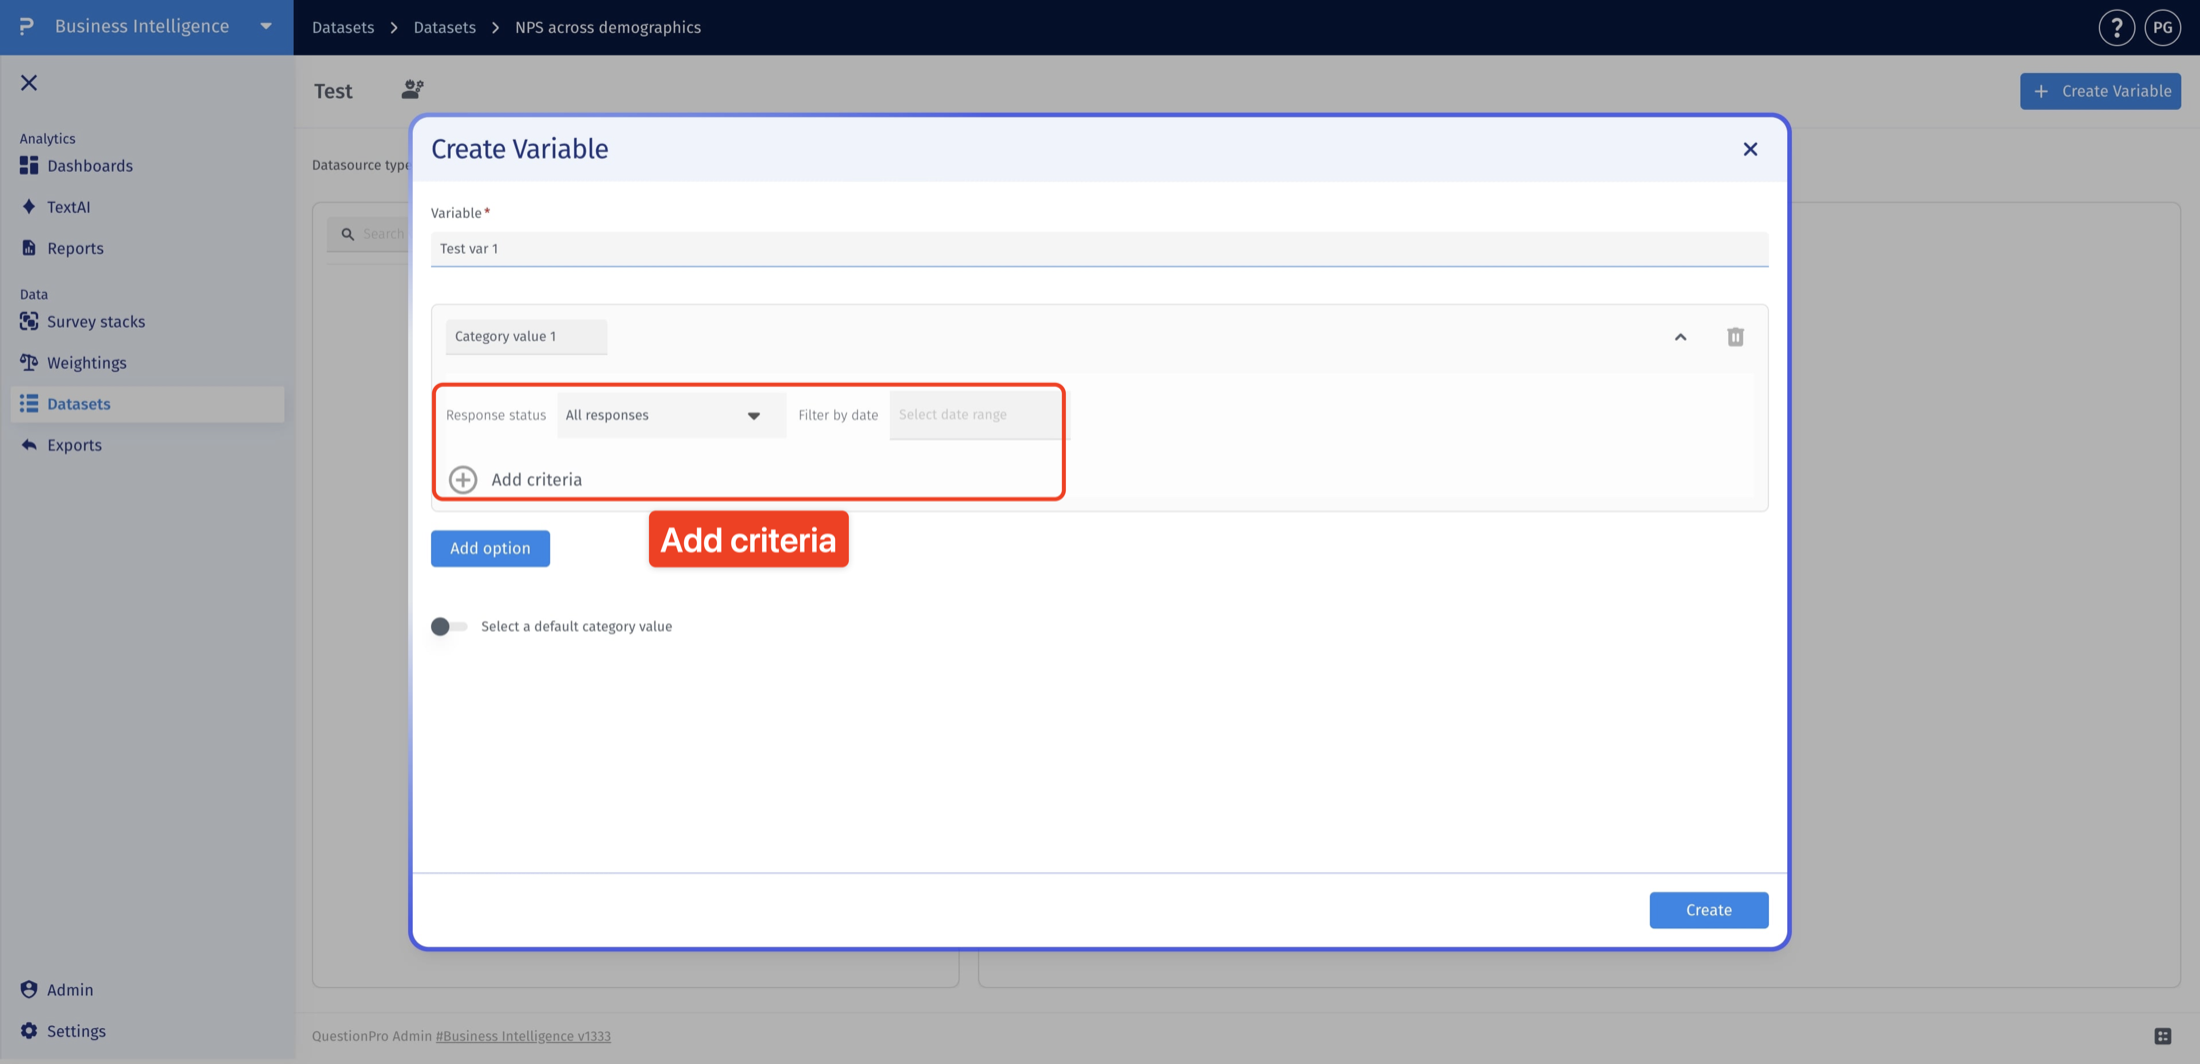The image size is (2200, 1064).
Task: Close the Create Variable dialog
Action: 1750,149
